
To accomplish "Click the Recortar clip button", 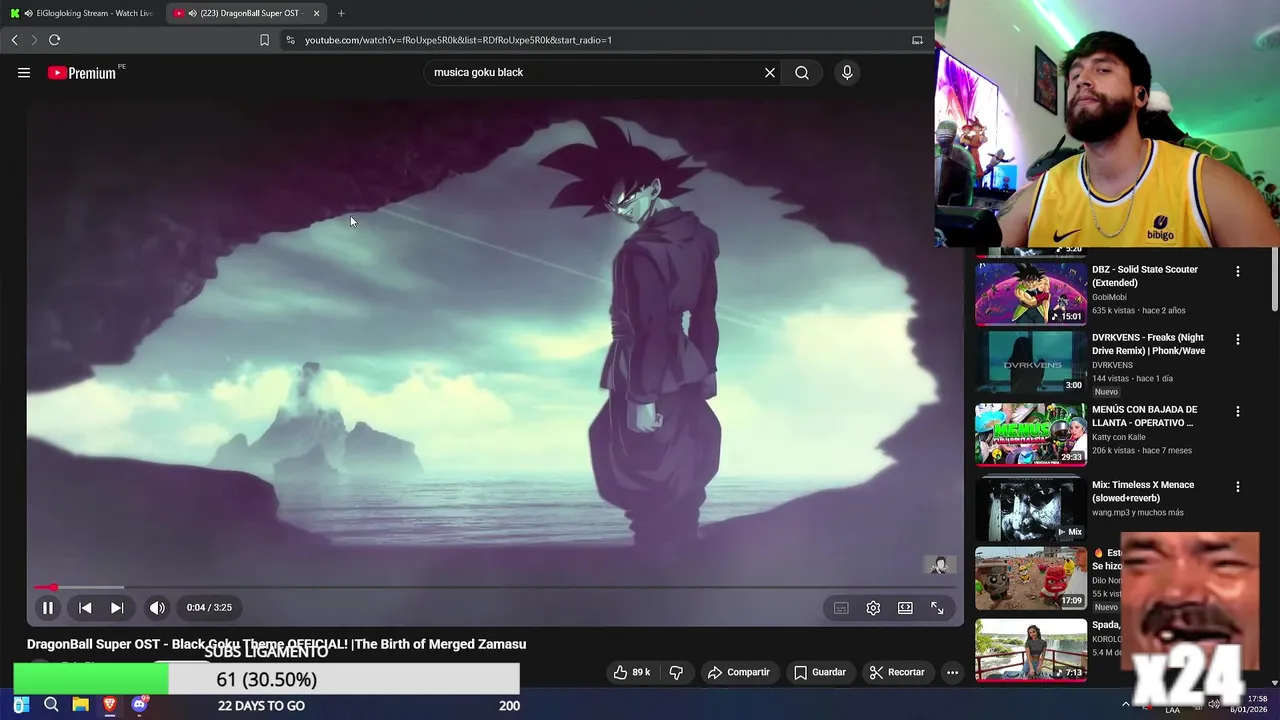I will (x=897, y=672).
